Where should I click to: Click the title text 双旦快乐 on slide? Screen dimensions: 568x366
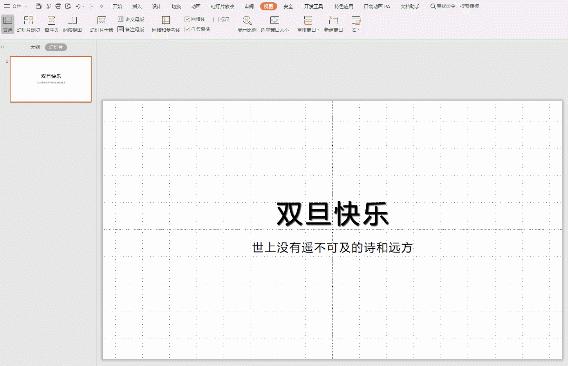[x=333, y=214]
